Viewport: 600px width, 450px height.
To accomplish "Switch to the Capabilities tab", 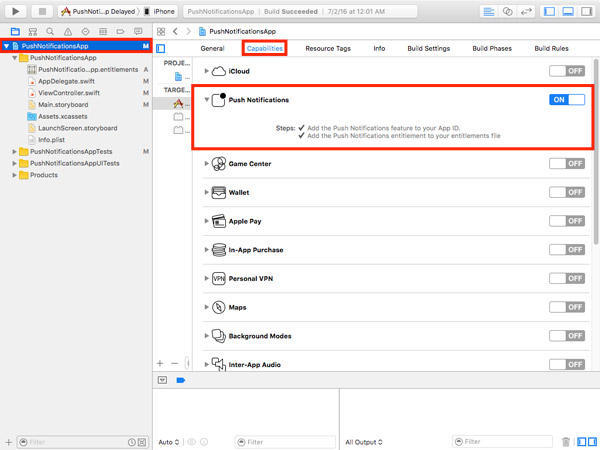I will pyautogui.click(x=264, y=48).
